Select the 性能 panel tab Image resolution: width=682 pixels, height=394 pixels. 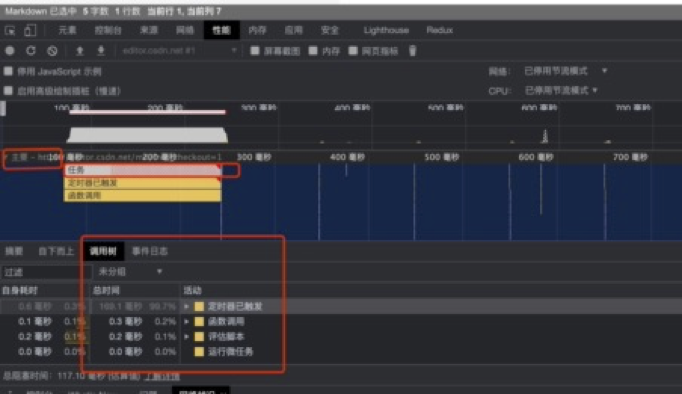(x=221, y=30)
